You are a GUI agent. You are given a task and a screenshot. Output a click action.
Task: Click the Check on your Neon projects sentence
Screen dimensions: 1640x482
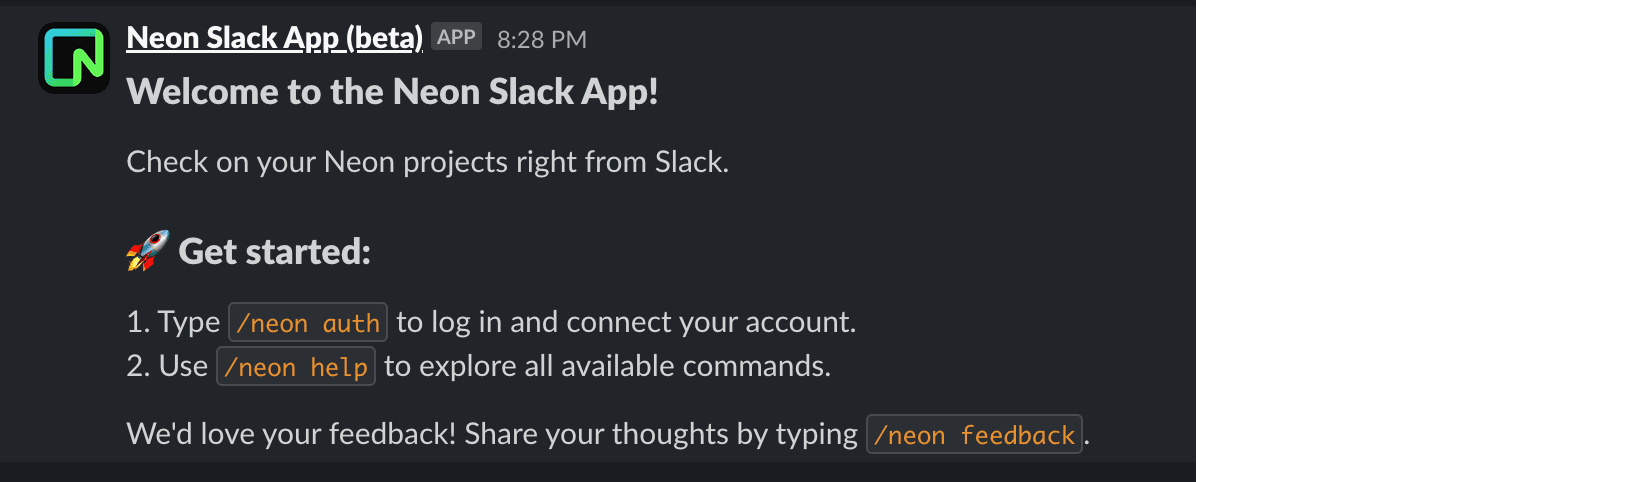tap(427, 162)
